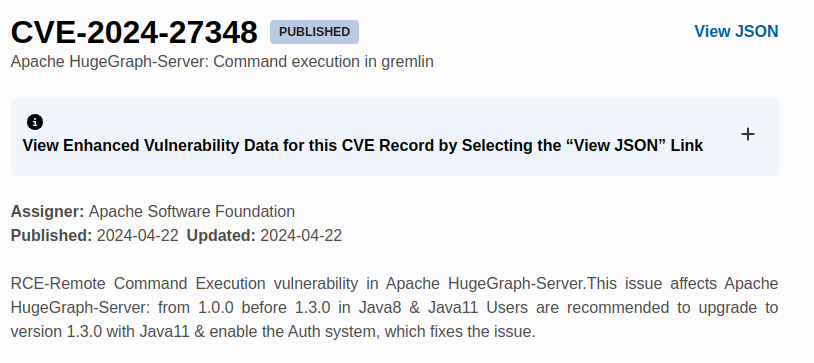814x363 pixels.
Task: Click the Updated date value
Action: (x=301, y=236)
